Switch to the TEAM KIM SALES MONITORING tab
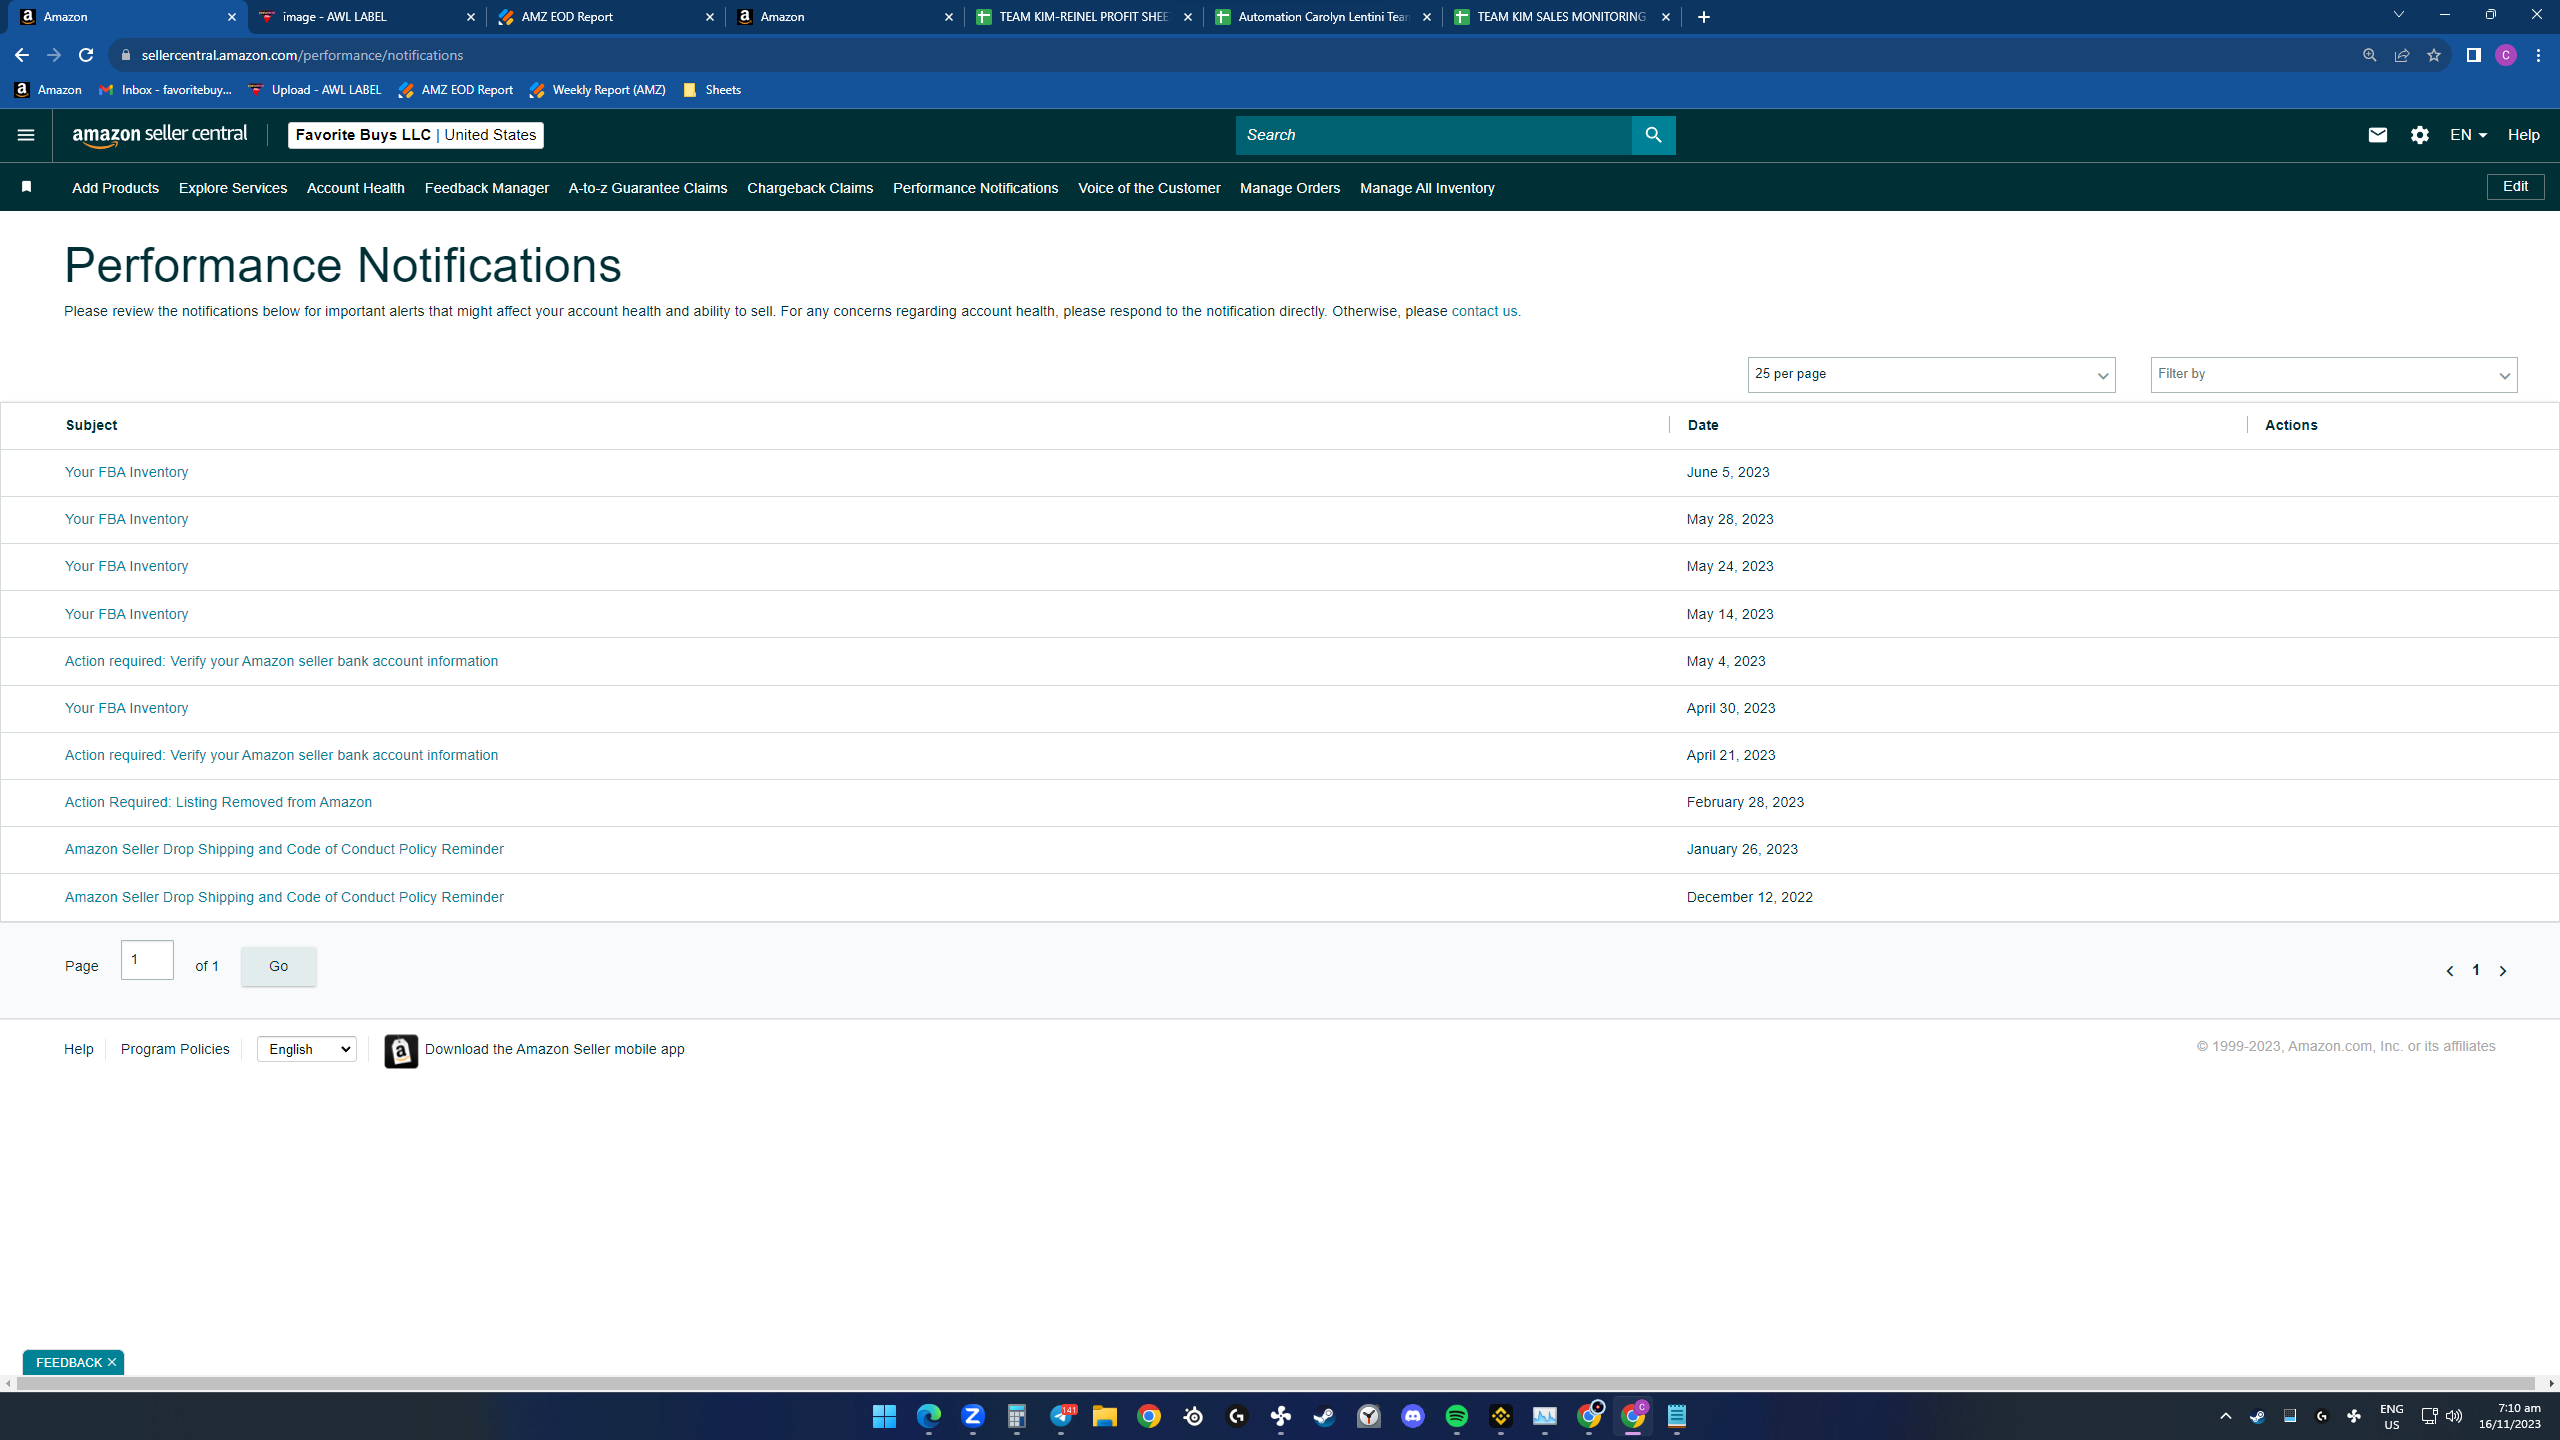This screenshot has height=1440, width=2560. (x=1561, y=17)
